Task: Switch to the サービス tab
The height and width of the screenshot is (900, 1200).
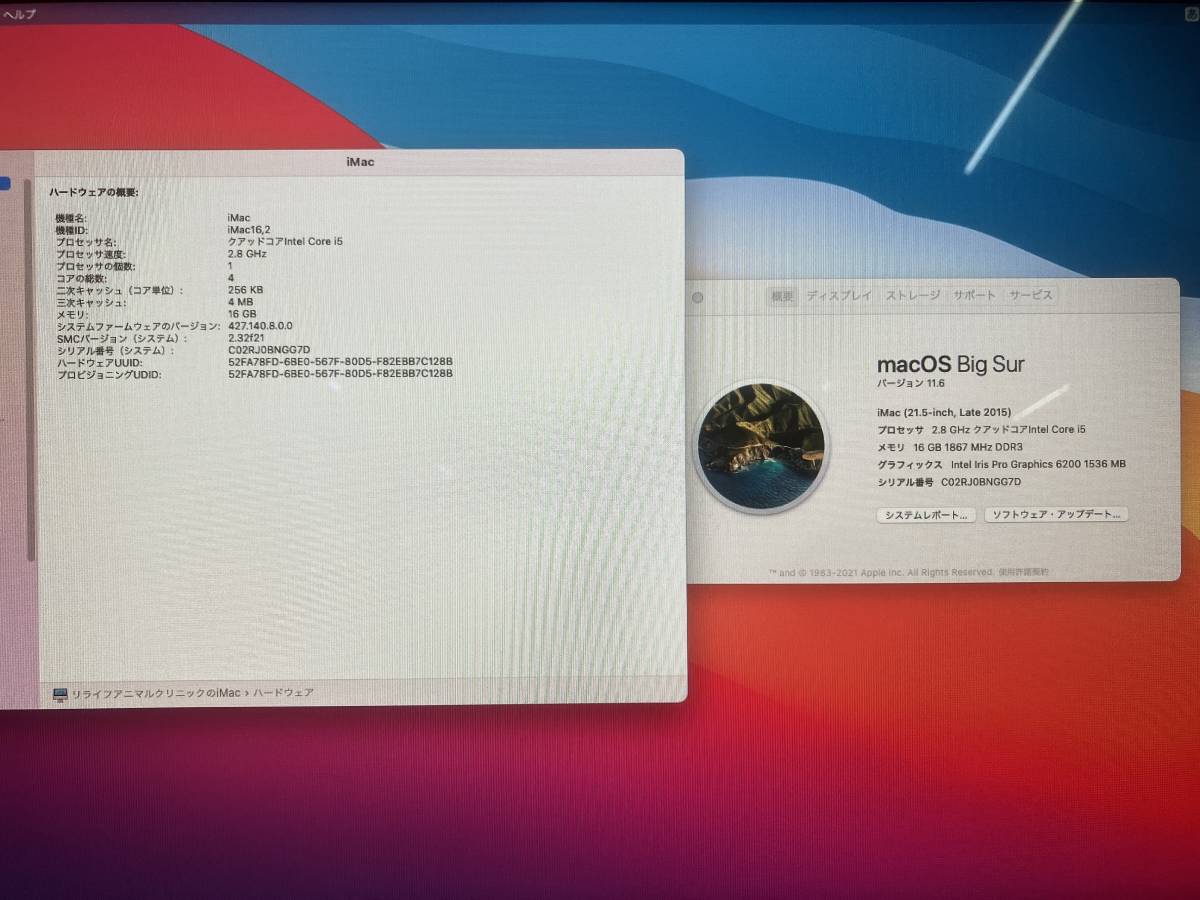Action: point(1031,296)
